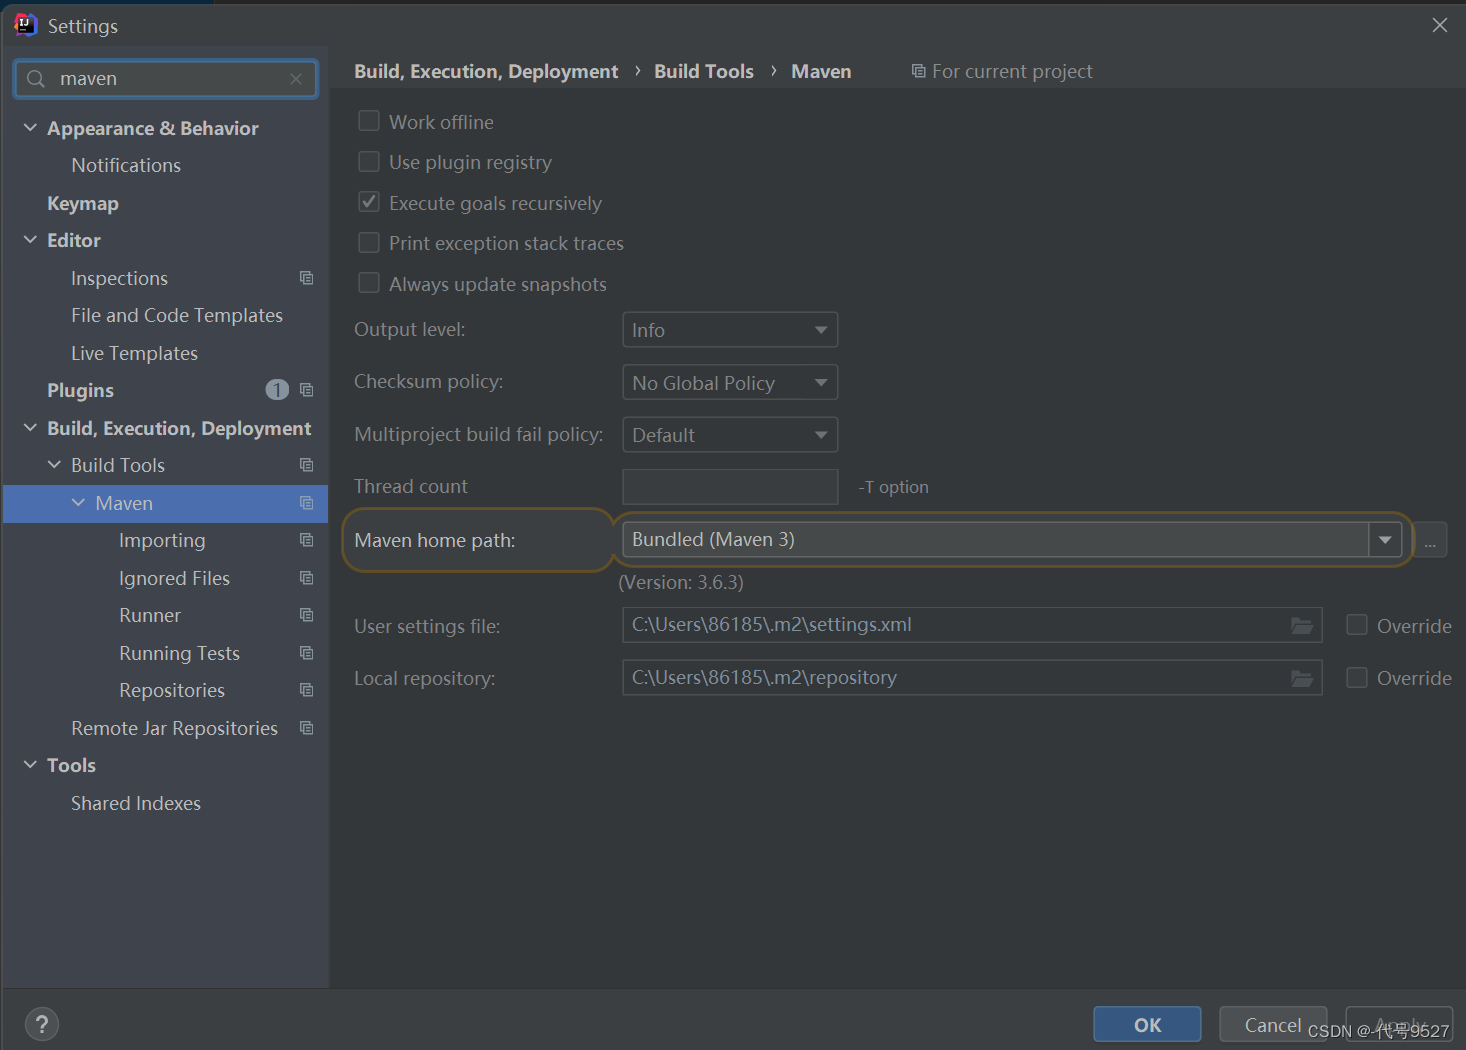Enable the Work offline checkbox
Image resolution: width=1466 pixels, height=1050 pixels.
[369, 122]
